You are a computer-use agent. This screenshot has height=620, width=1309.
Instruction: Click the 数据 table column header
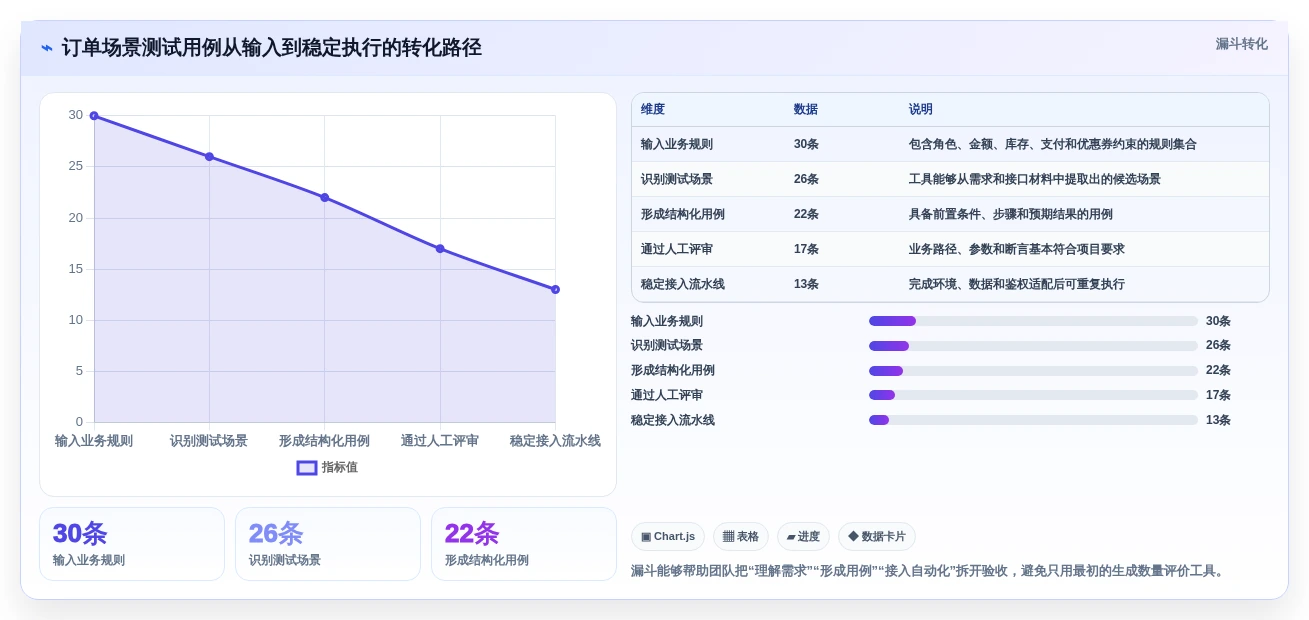[x=806, y=109]
